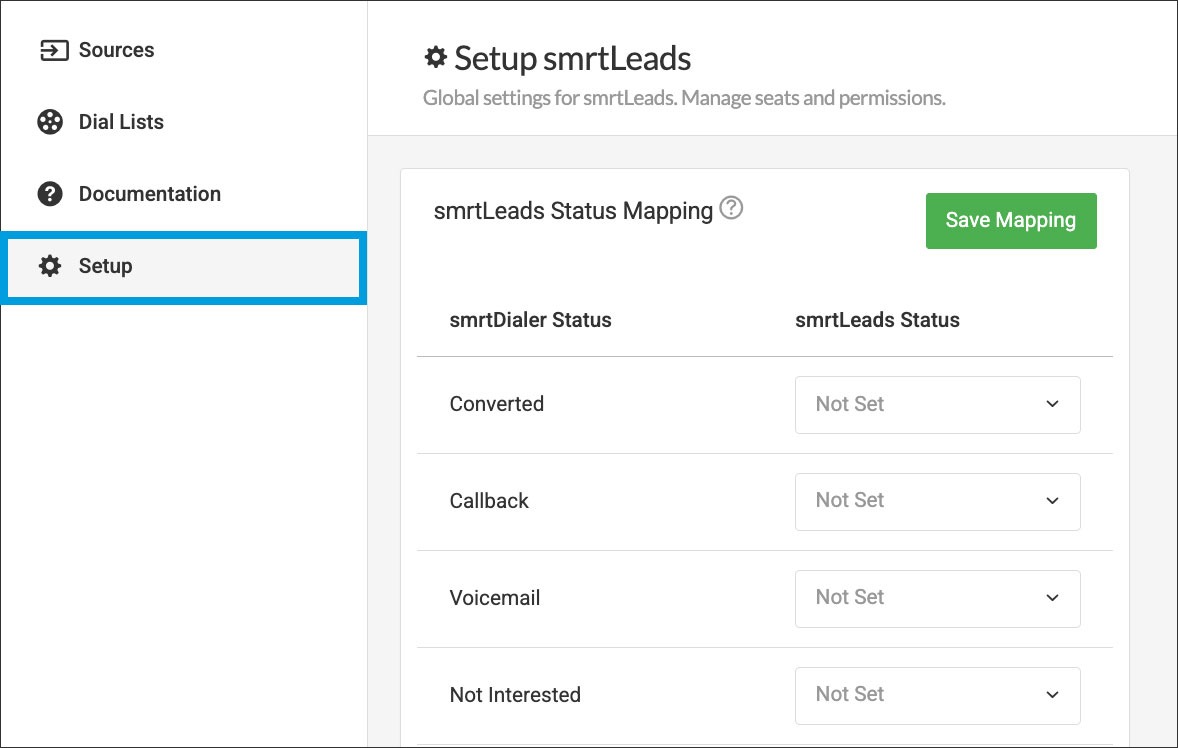
Task: Click the Voicemail row label
Action: (495, 598)
